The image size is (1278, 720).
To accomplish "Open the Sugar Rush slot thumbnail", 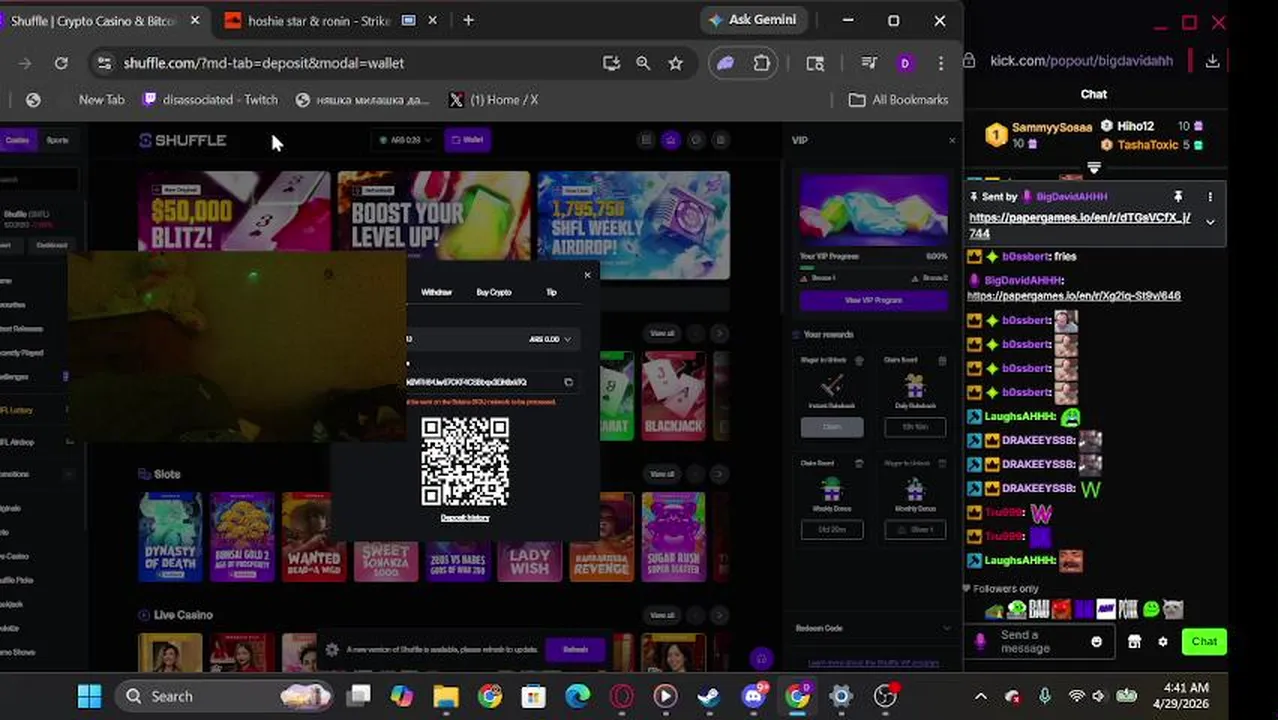I will point(673,537).
